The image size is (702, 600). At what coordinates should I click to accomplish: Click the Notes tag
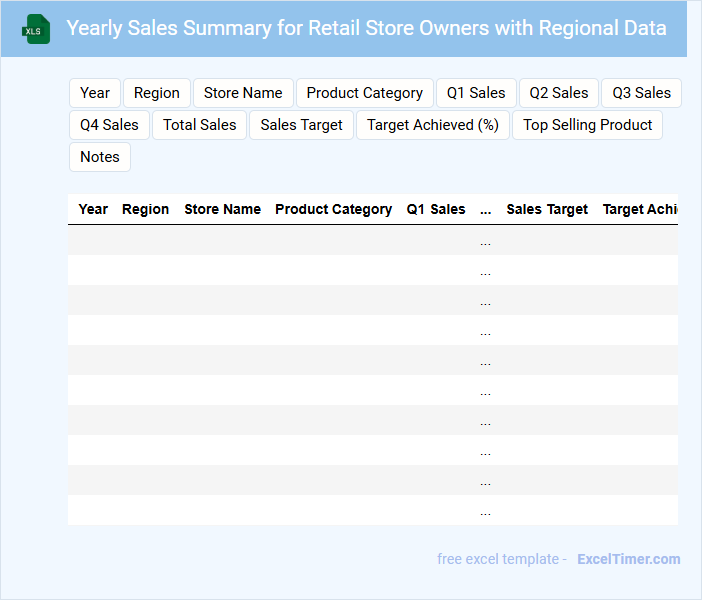(x=100, y=157)
